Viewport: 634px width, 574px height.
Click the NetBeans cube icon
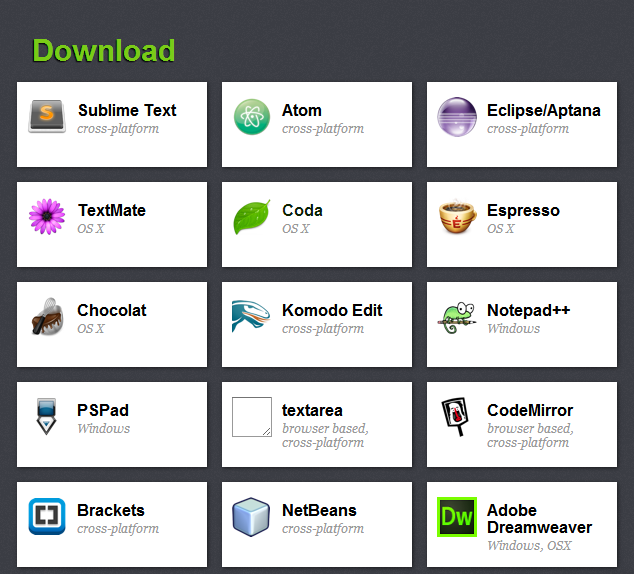[x=251, y=517]
